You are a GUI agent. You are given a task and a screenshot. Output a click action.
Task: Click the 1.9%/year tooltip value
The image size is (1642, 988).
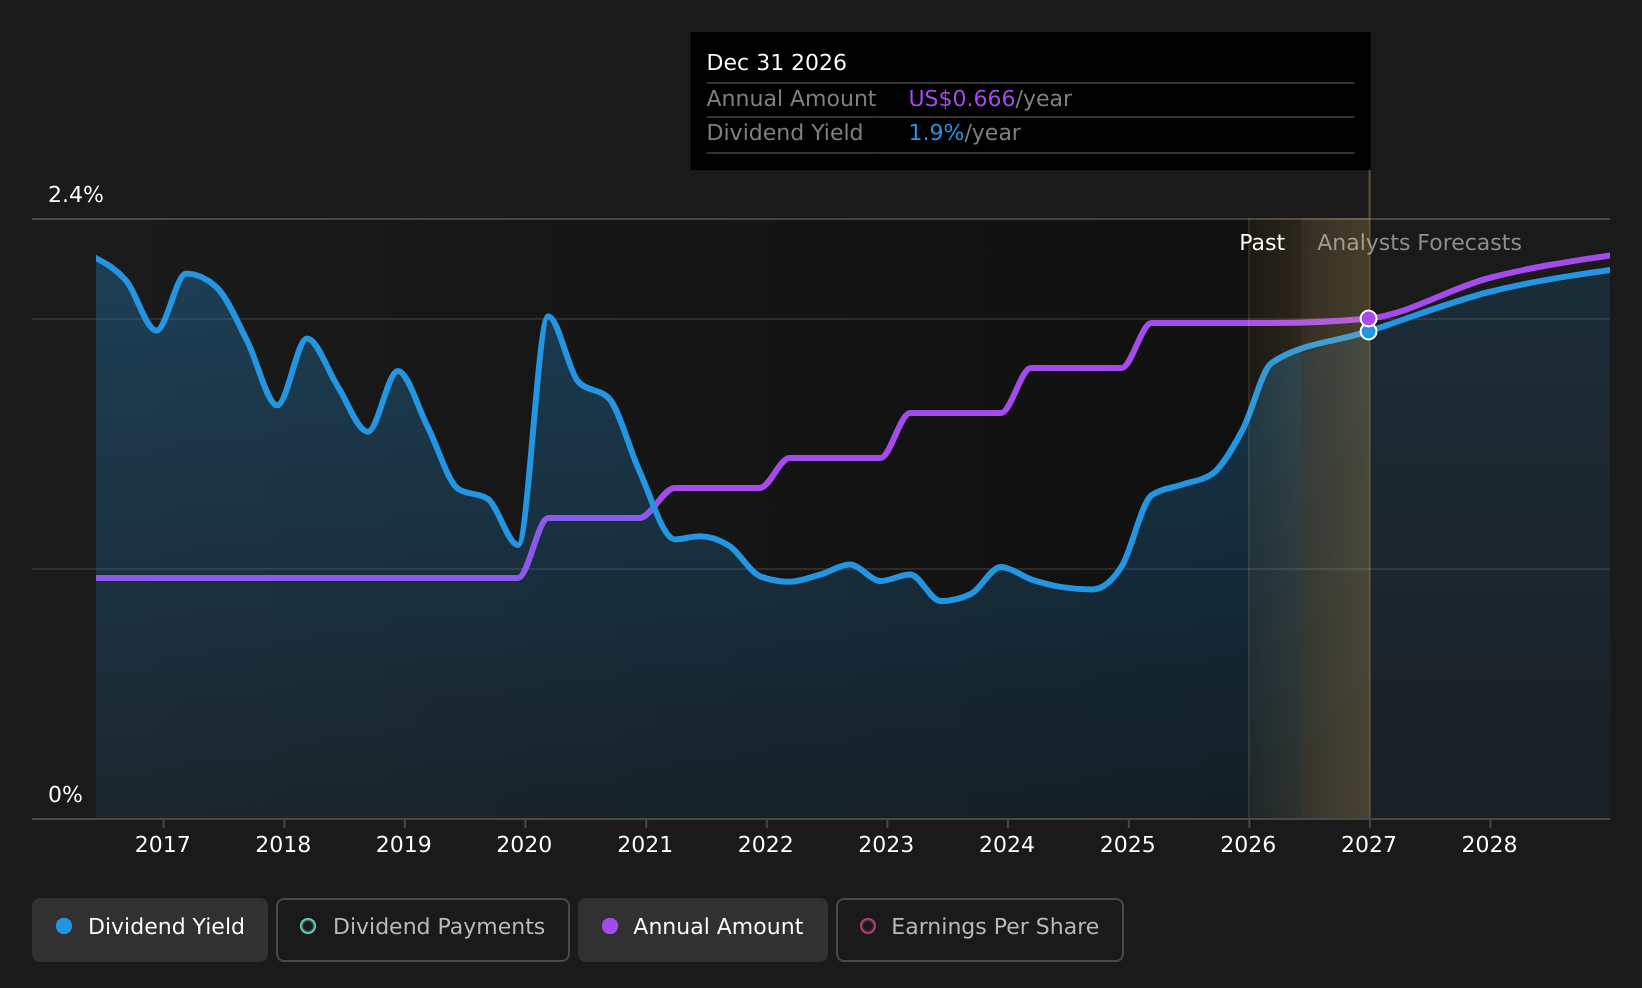(x=964, y=133)
